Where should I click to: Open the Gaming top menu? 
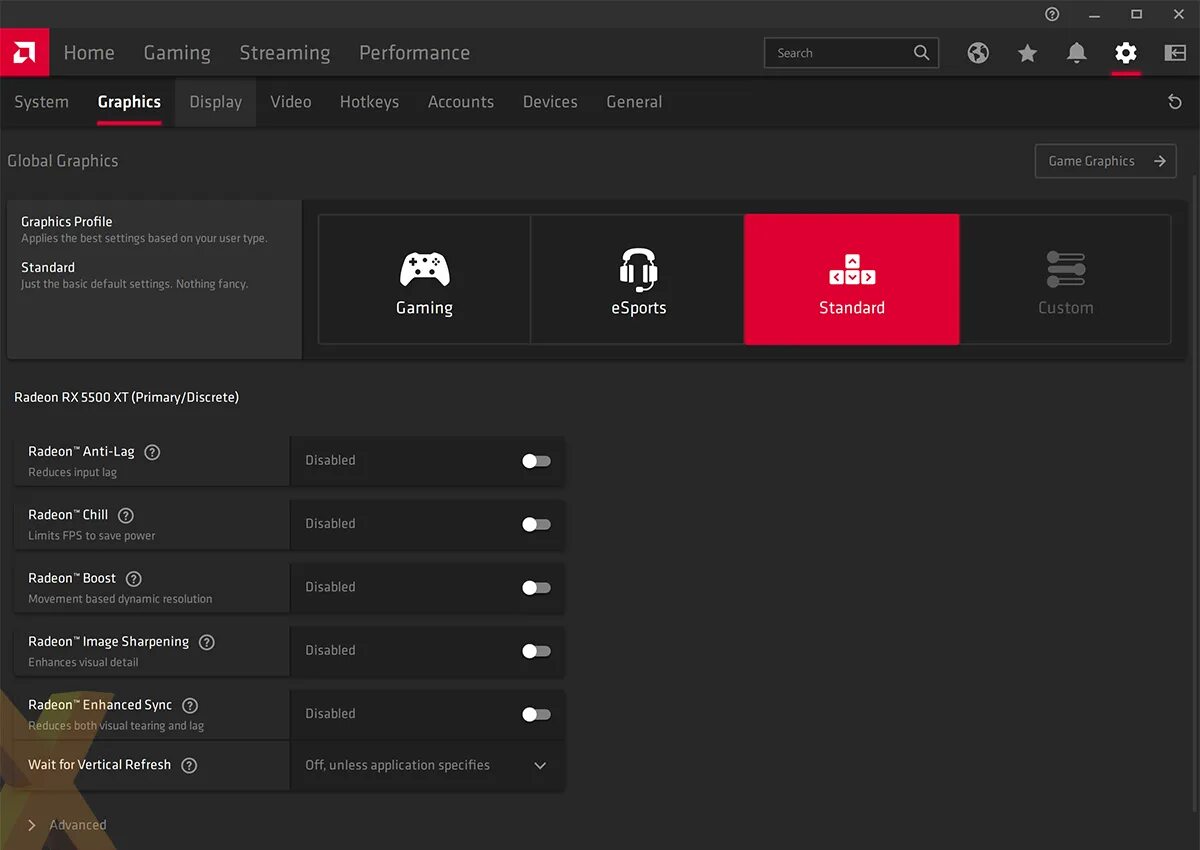click(177, 53)
